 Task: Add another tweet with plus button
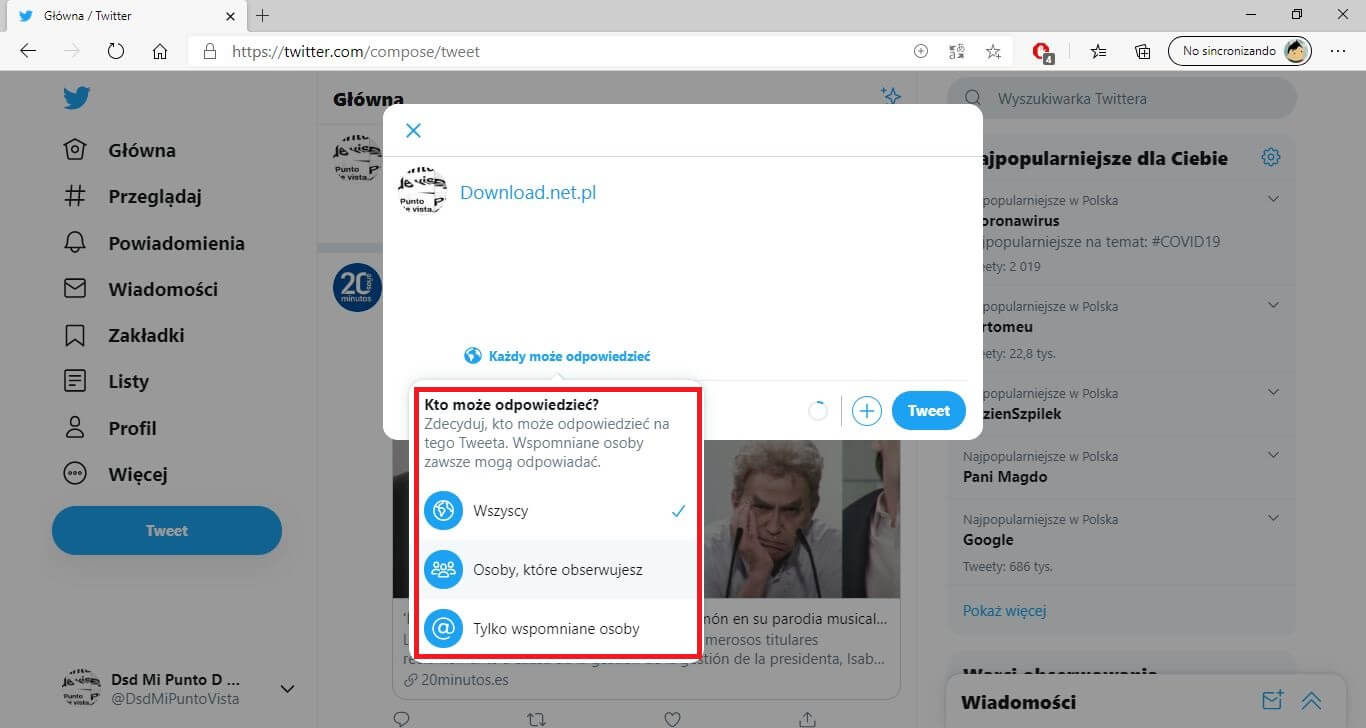click(867, 411)
